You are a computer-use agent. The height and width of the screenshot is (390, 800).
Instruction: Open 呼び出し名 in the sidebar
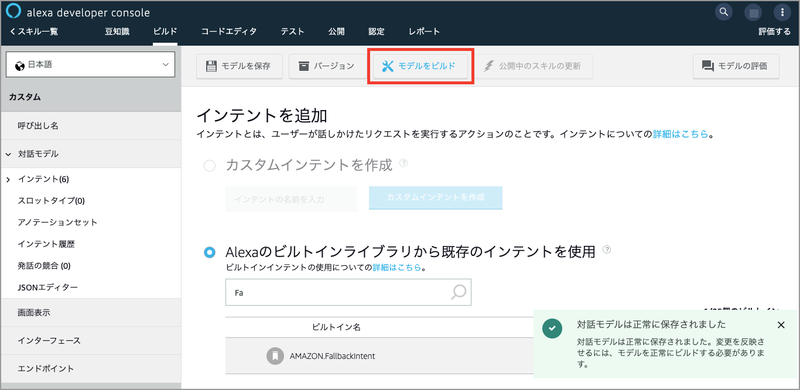[91, 126]
